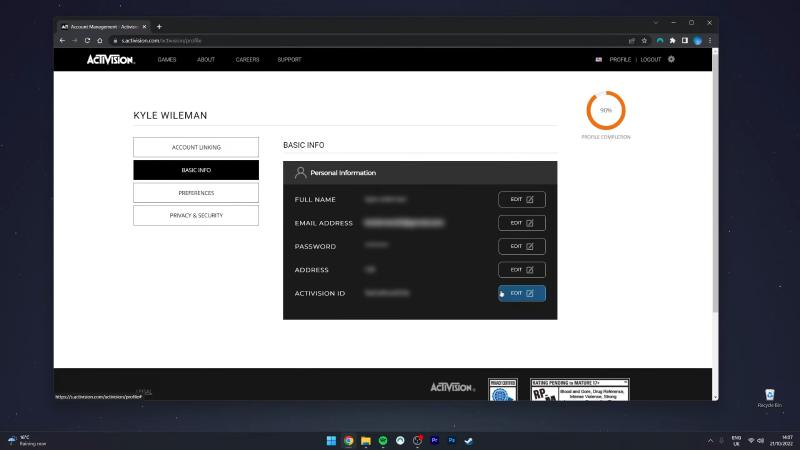Close the Account Management tab

(x=144, y=27)
